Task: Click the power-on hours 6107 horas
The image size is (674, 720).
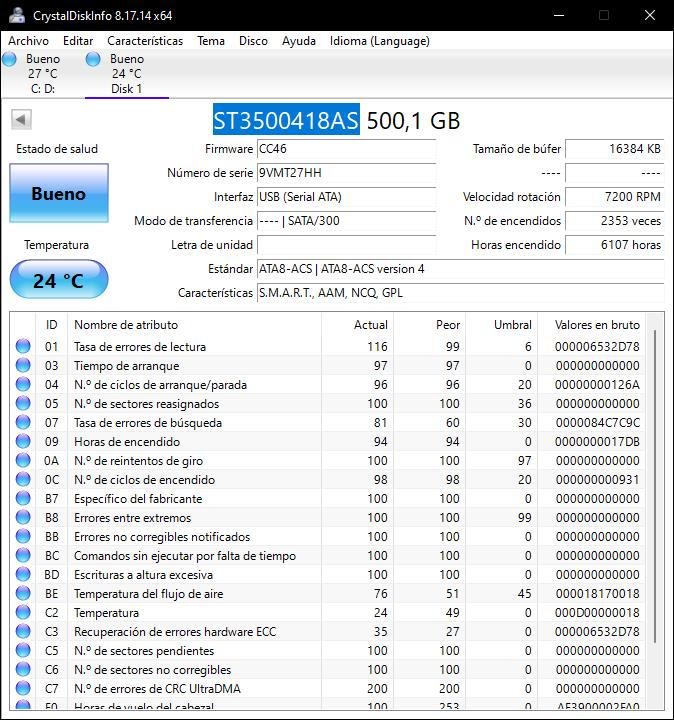Action: pyautogui.click(x=615, y=245)
